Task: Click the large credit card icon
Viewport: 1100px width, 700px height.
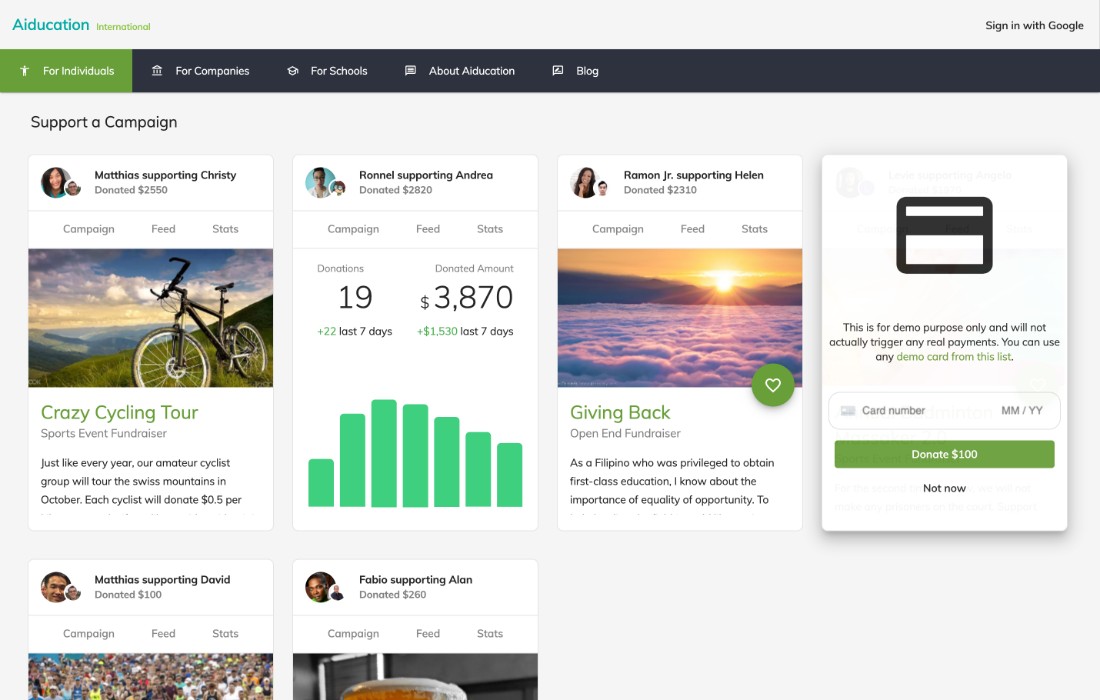Action: click(x=944, y=235)
